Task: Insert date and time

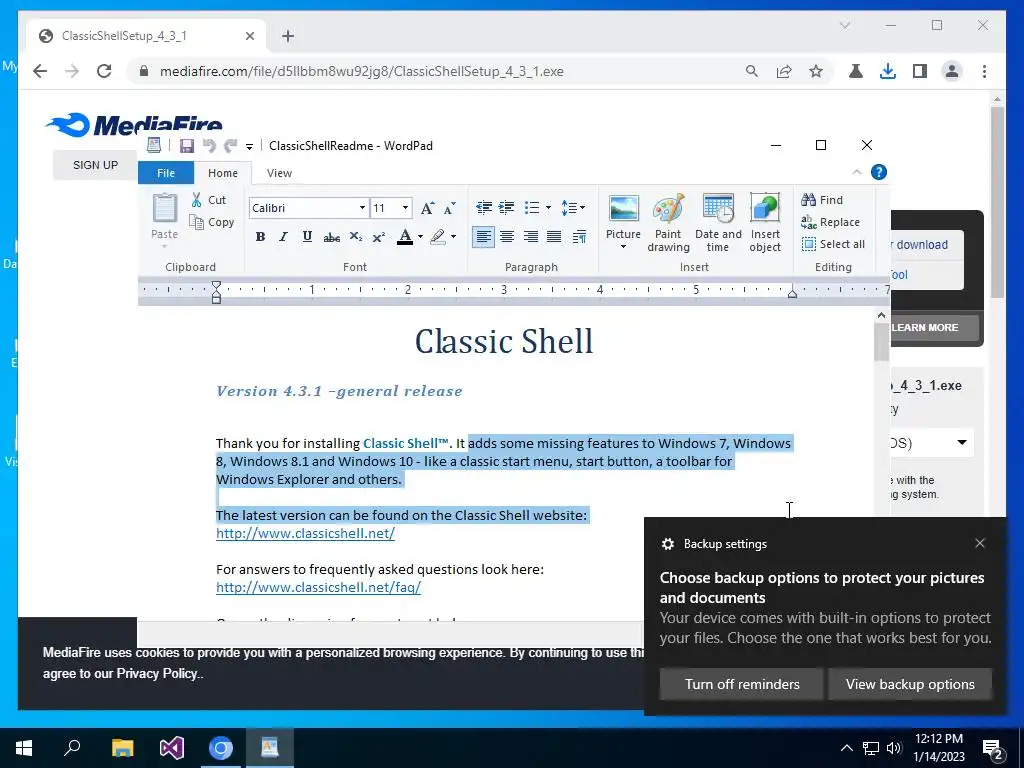Action: tap(718, 222)
